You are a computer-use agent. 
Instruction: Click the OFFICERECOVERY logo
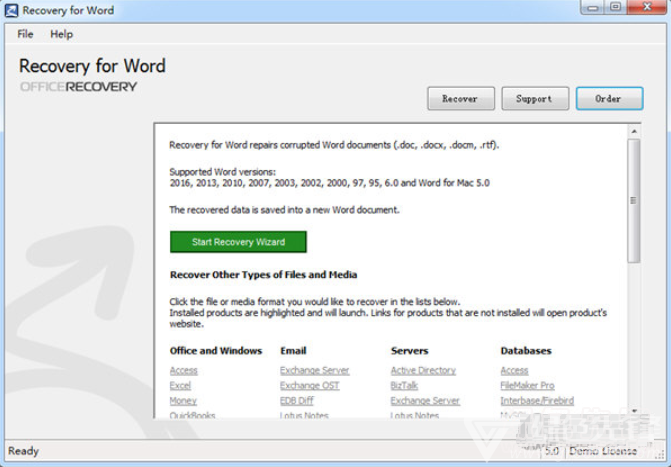point(78,87)
